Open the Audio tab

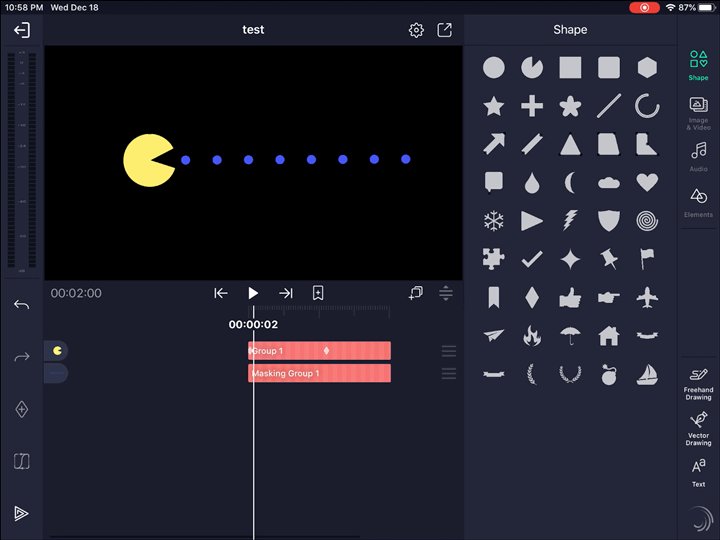pos(698,157)
